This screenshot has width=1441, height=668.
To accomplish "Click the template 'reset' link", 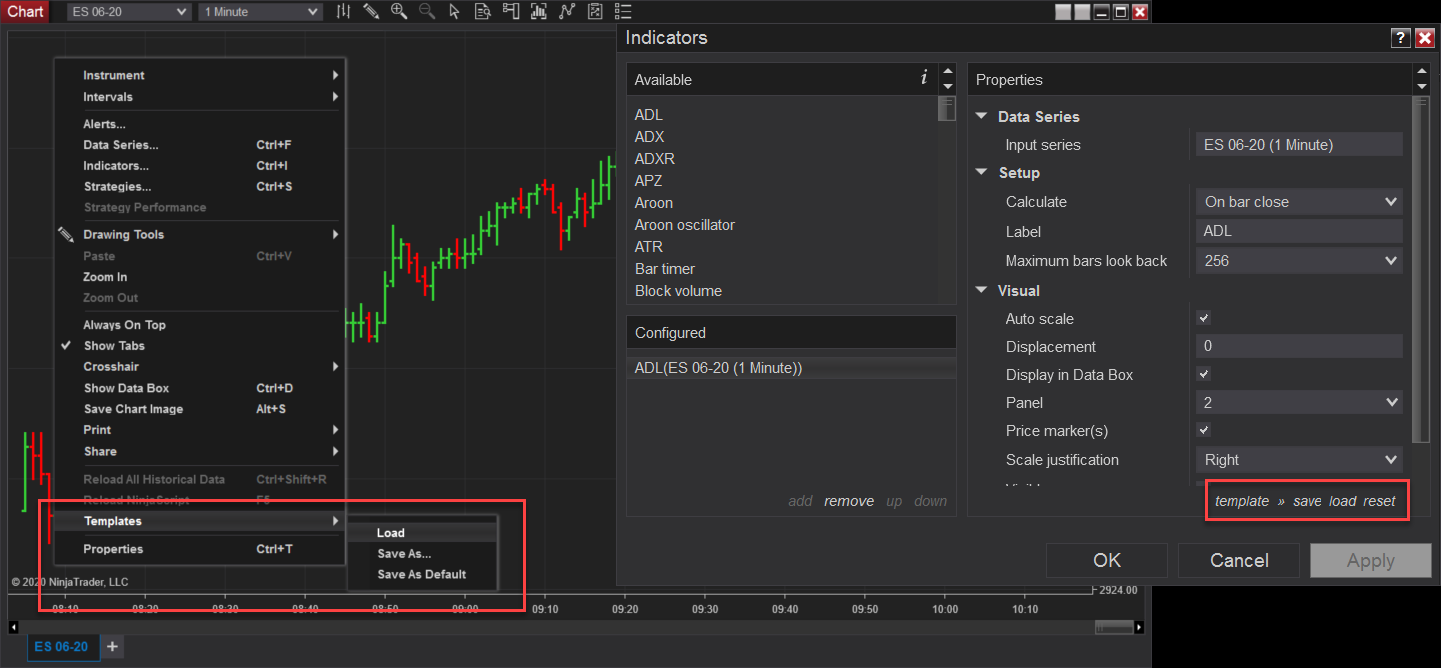I will tap(1379, 501).
